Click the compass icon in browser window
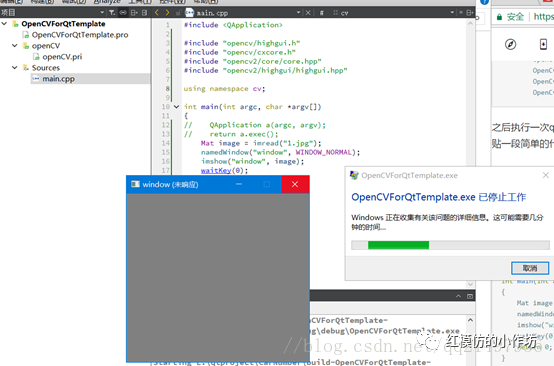The image size is (554, 366). point(510,44)
